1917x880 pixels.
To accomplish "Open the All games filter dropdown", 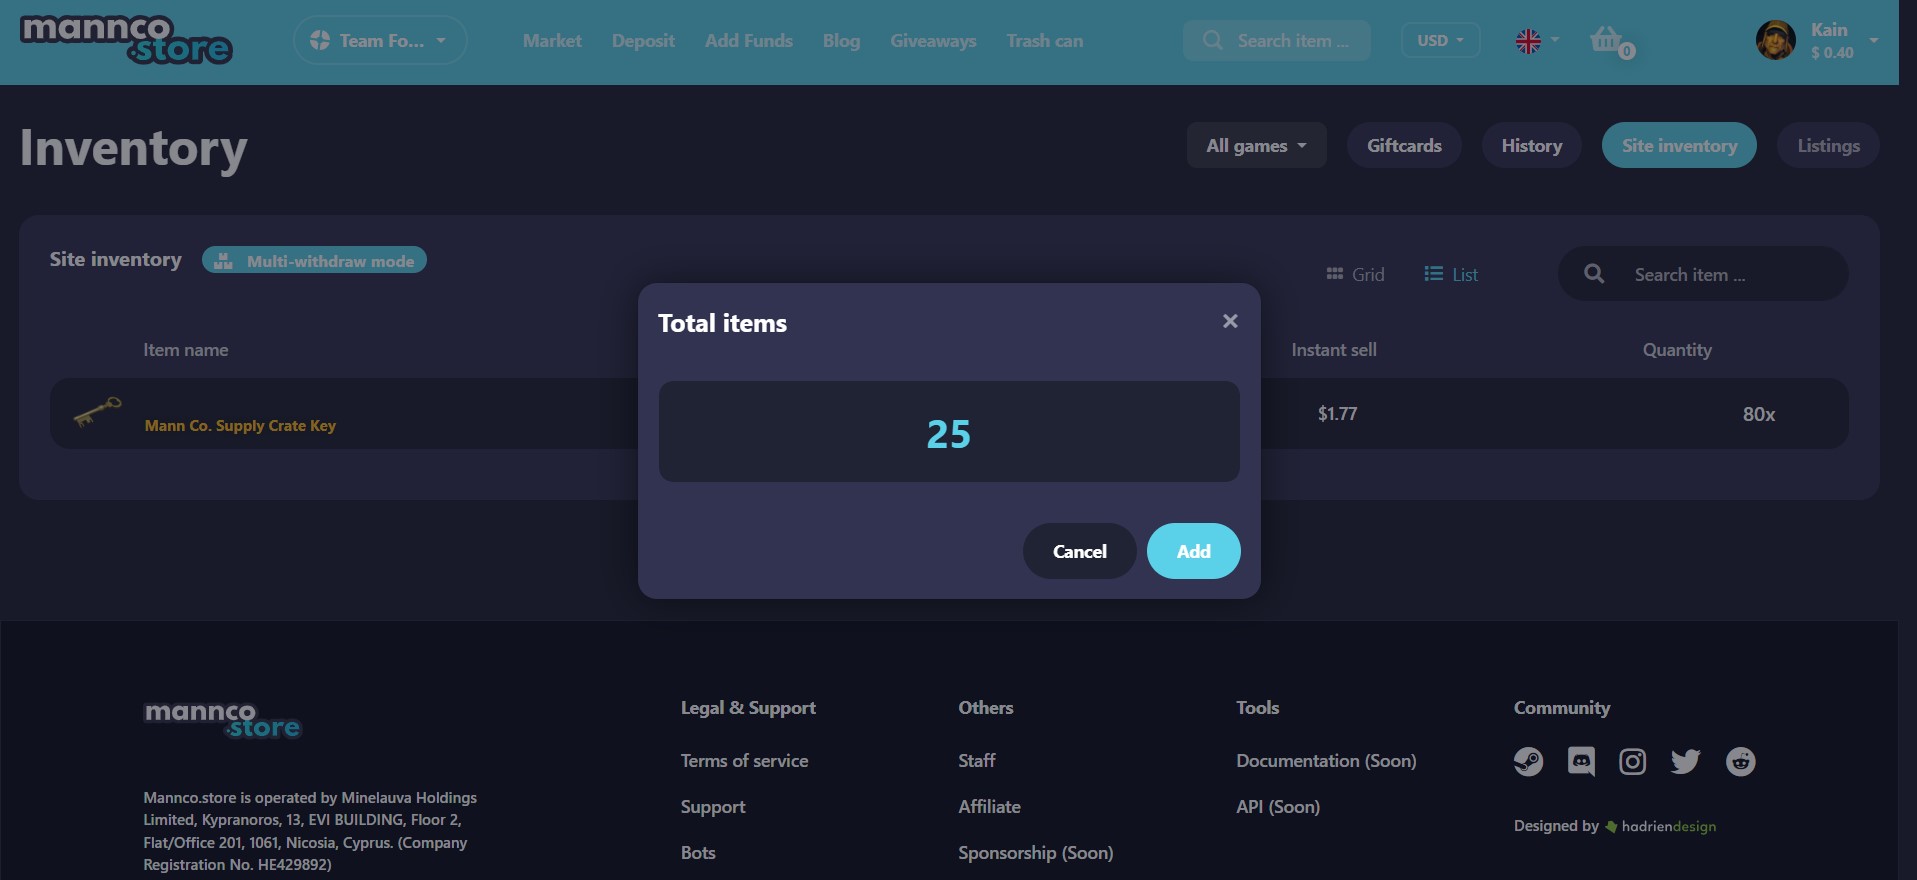I will click(x=1256, y=146).
